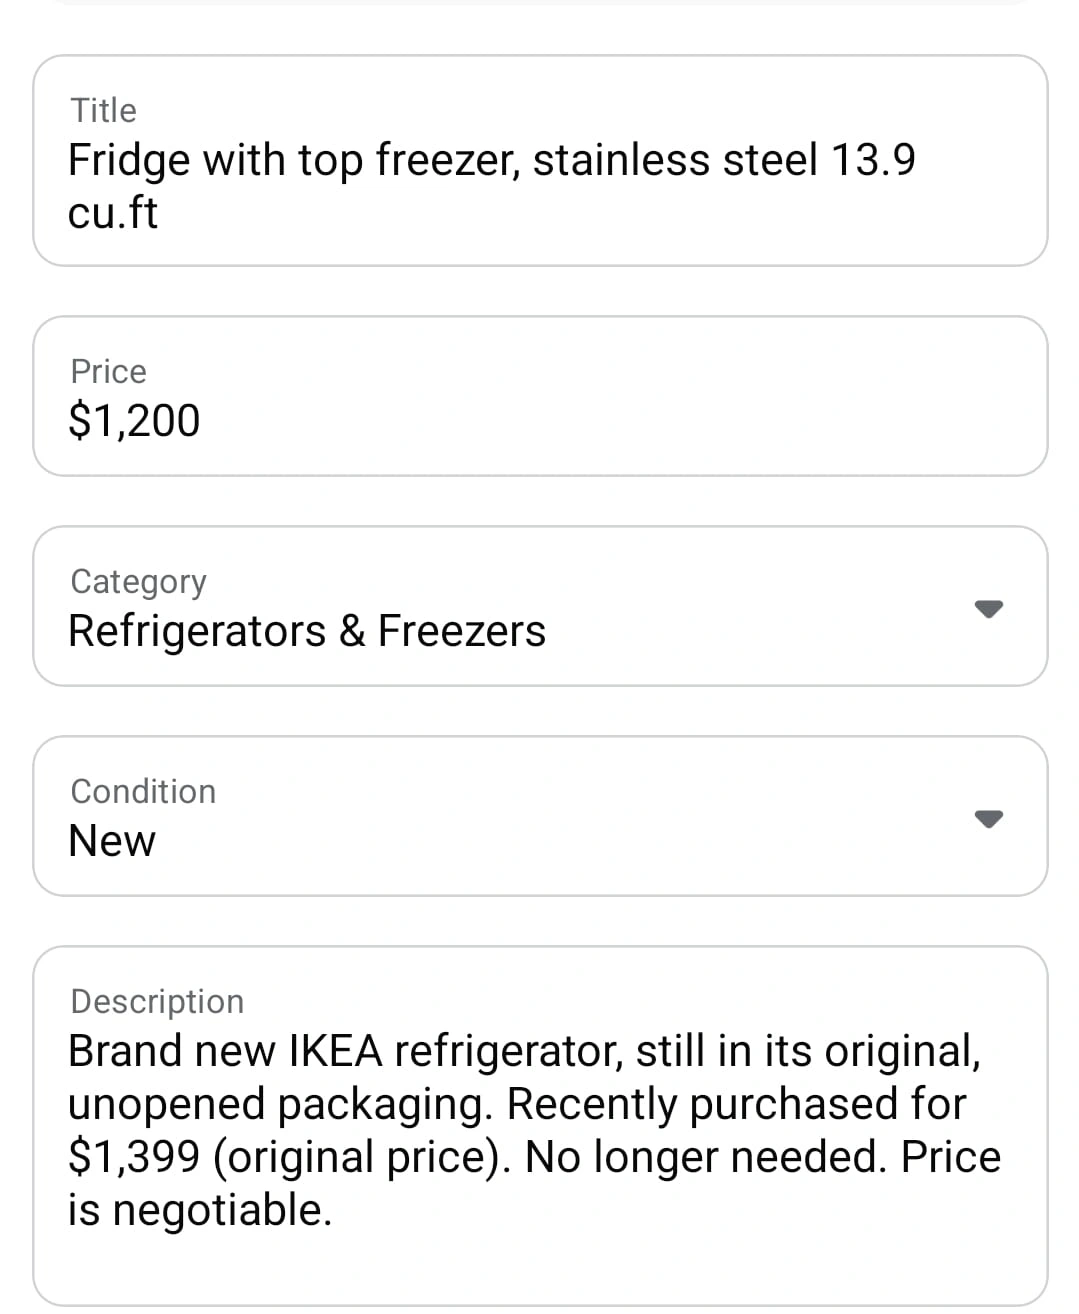Click the Condition dropdown arrow icon
The image size is (1079, 1314).
coord(988,818)
